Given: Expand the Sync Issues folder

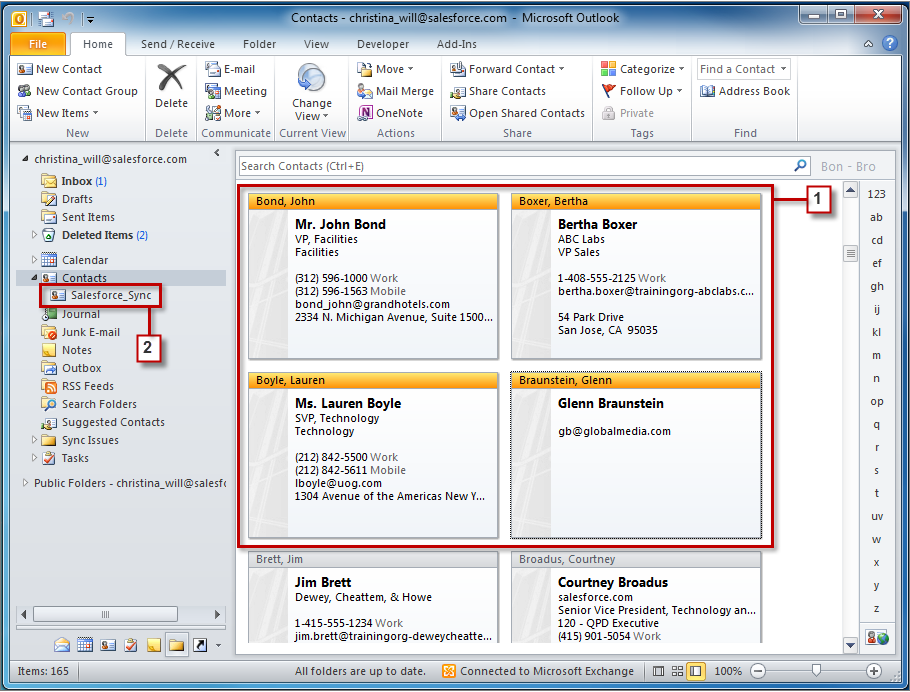Looking at the screenshot, I should (34, 439).
